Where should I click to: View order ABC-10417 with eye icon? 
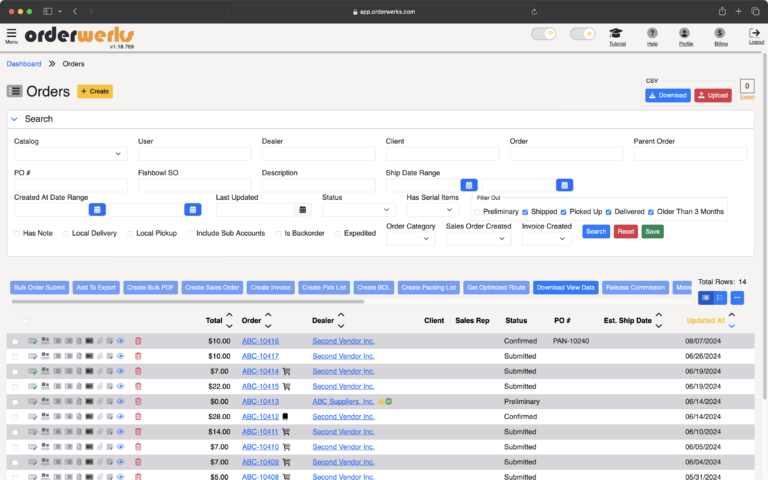tap(120, 356)
